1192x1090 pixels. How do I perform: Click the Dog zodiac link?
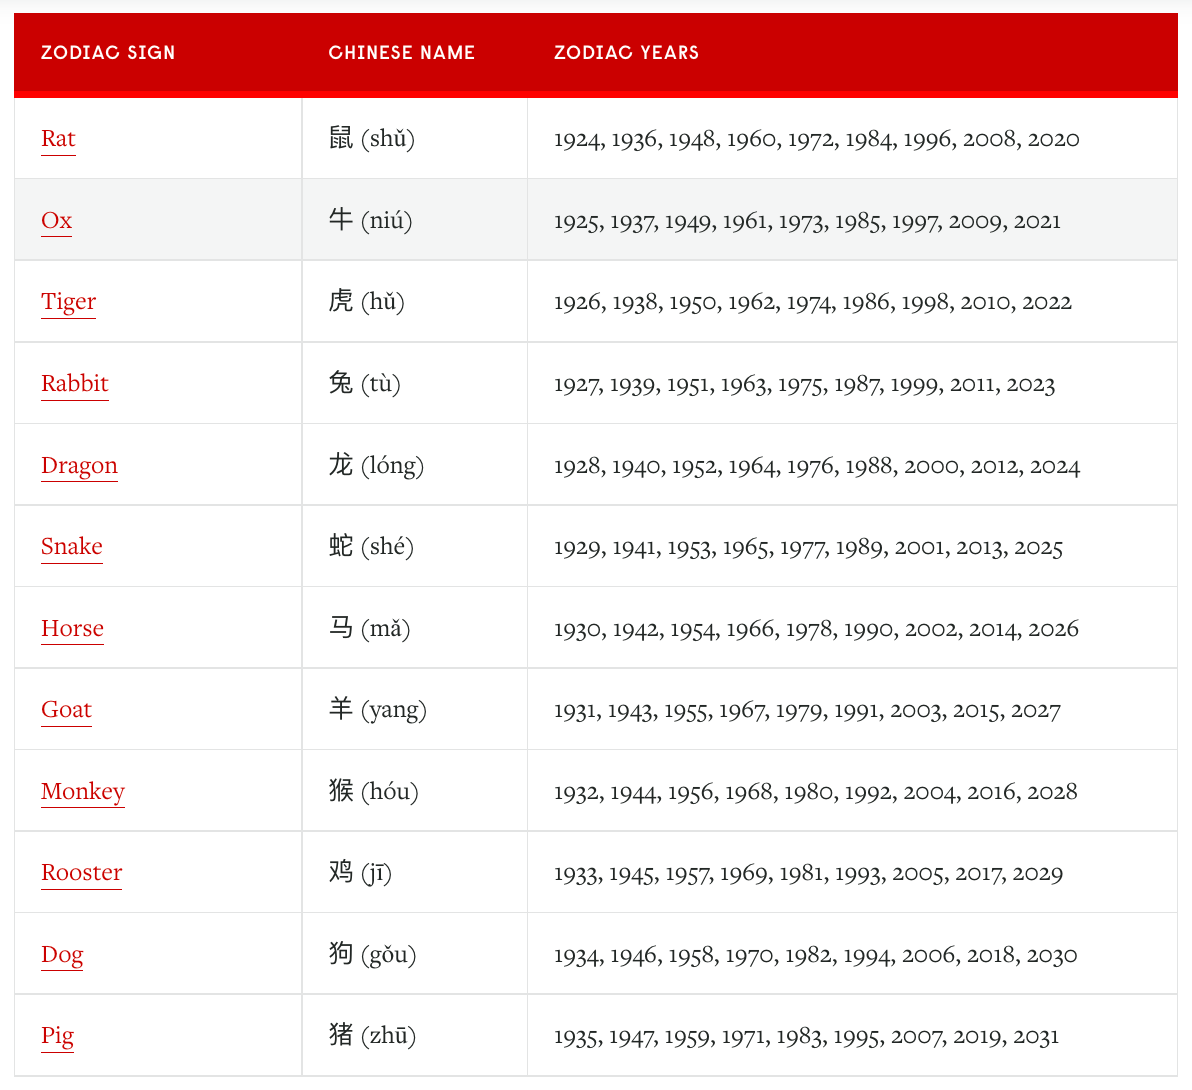click(62, 955)
